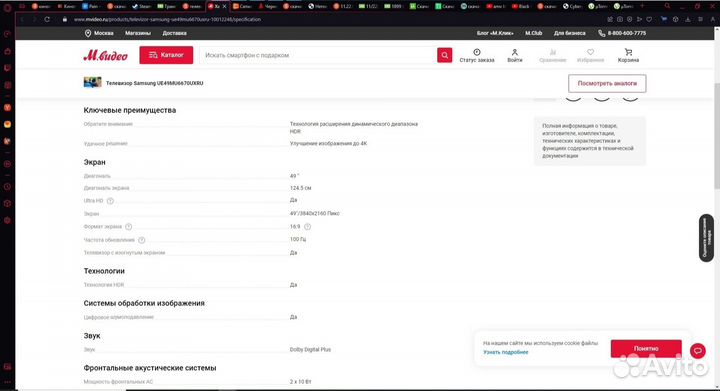Click the browser reload button

[47, 19]
